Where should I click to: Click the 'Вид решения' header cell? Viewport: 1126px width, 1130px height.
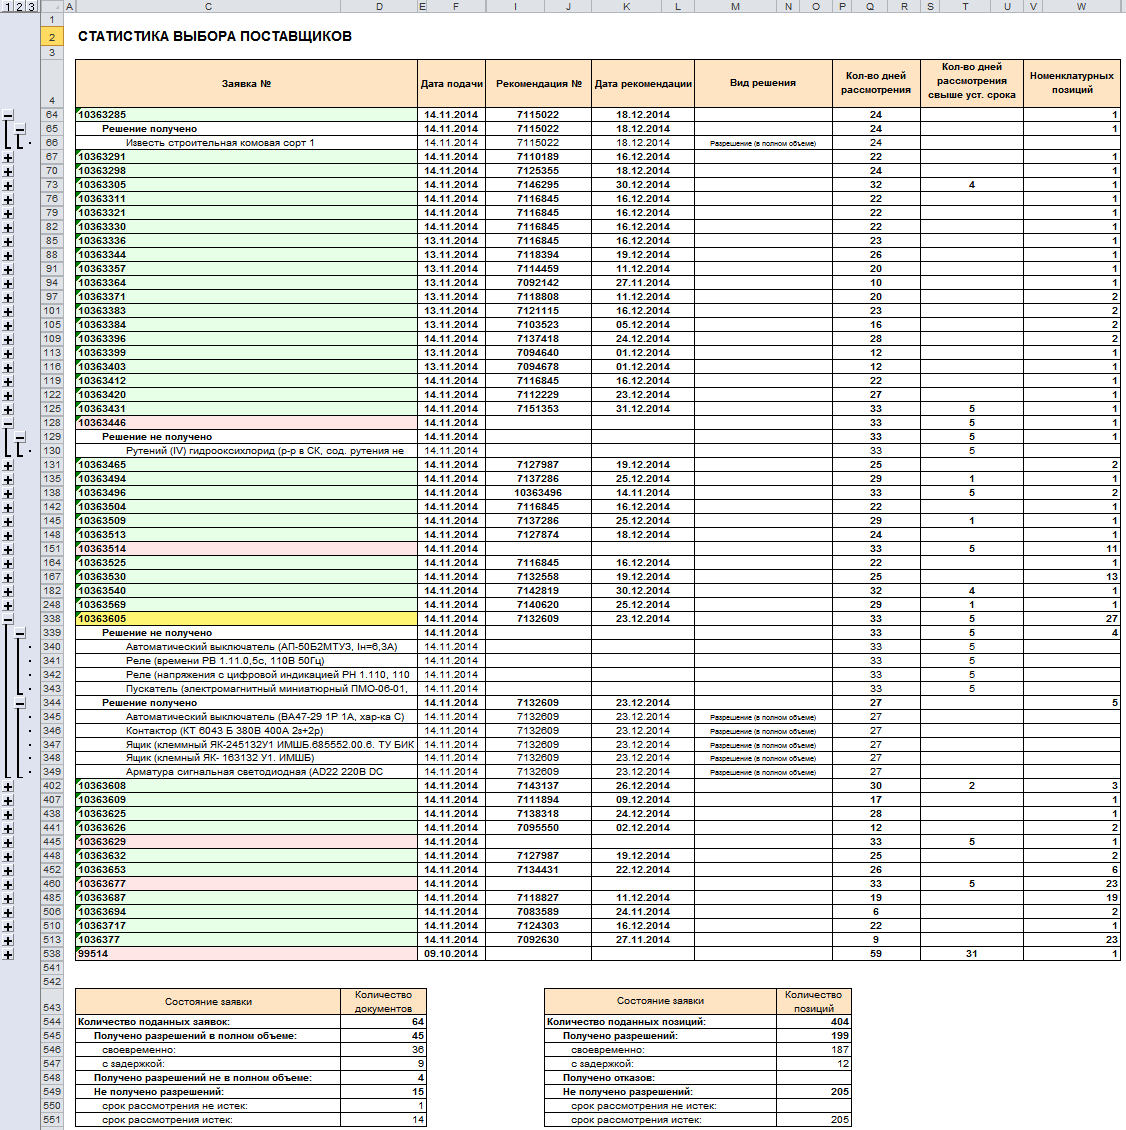762,83
